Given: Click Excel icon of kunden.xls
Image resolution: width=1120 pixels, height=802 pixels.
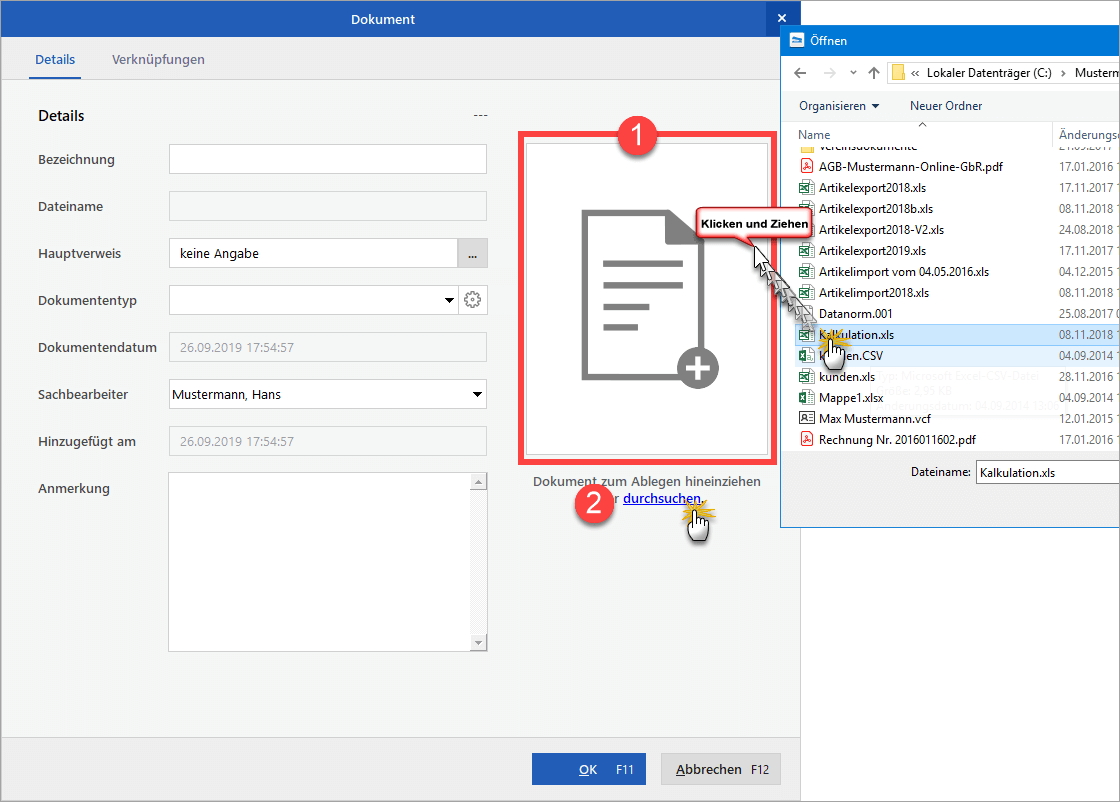Looking at the screenshot, I should click(x=806, y=376).
